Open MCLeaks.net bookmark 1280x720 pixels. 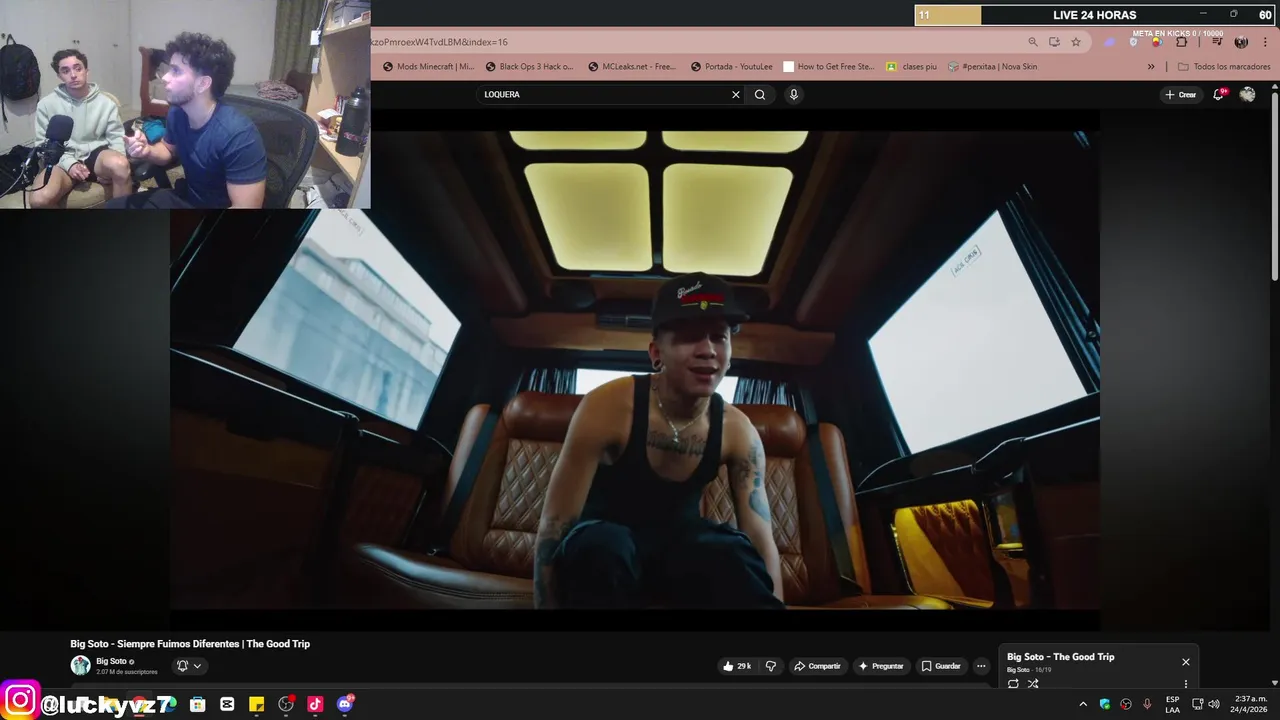[x=632, y=67]
